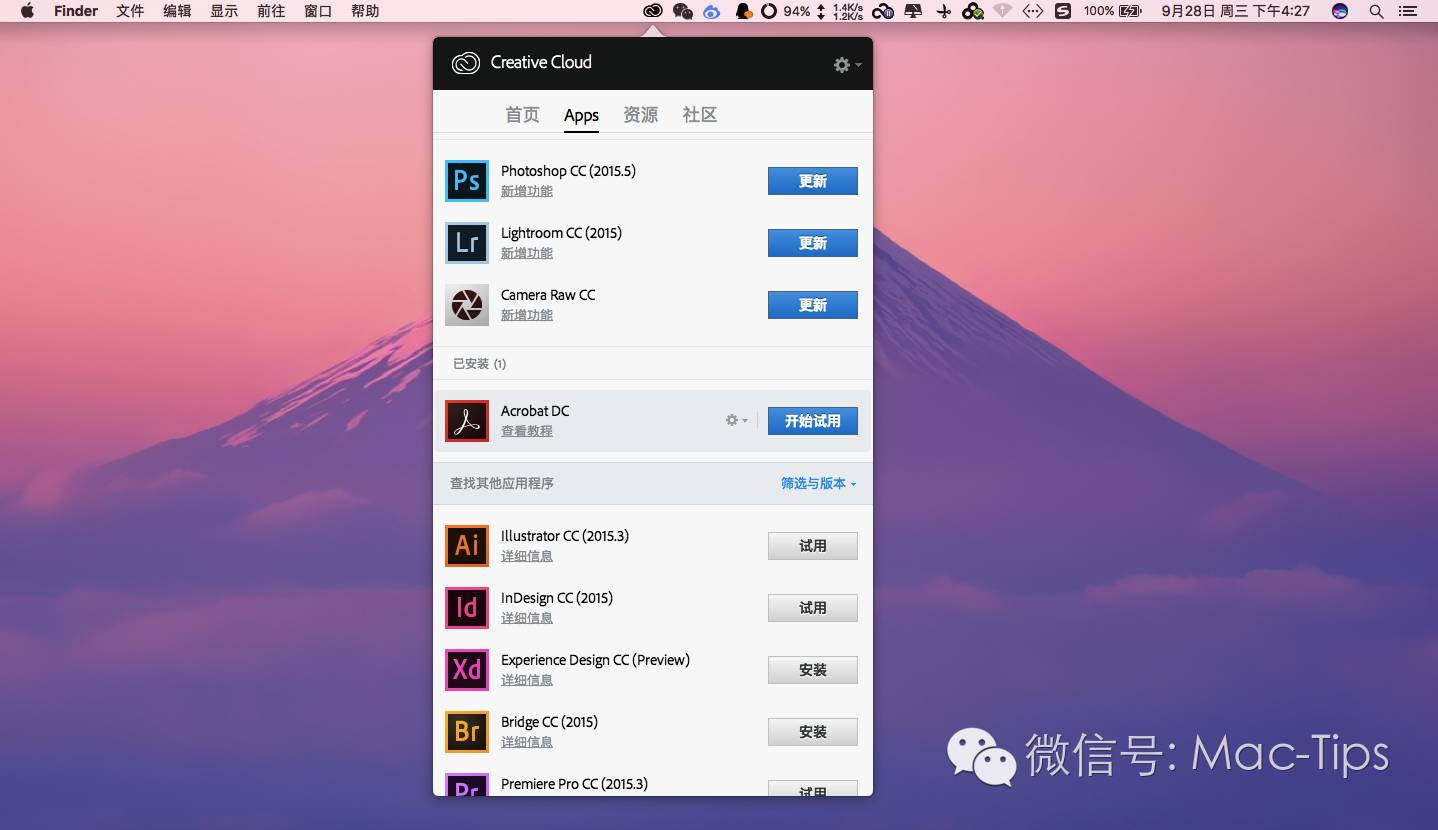
Task: Switch to the Apps tab
Action: pyautogui.click(x=581, y=115)
